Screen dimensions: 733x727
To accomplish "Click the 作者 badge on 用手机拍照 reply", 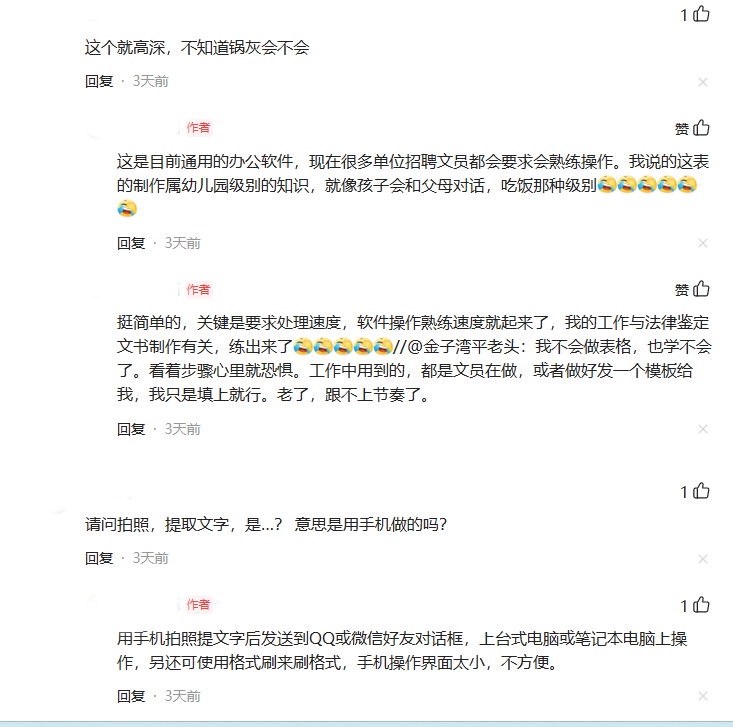I will point(198,605).
